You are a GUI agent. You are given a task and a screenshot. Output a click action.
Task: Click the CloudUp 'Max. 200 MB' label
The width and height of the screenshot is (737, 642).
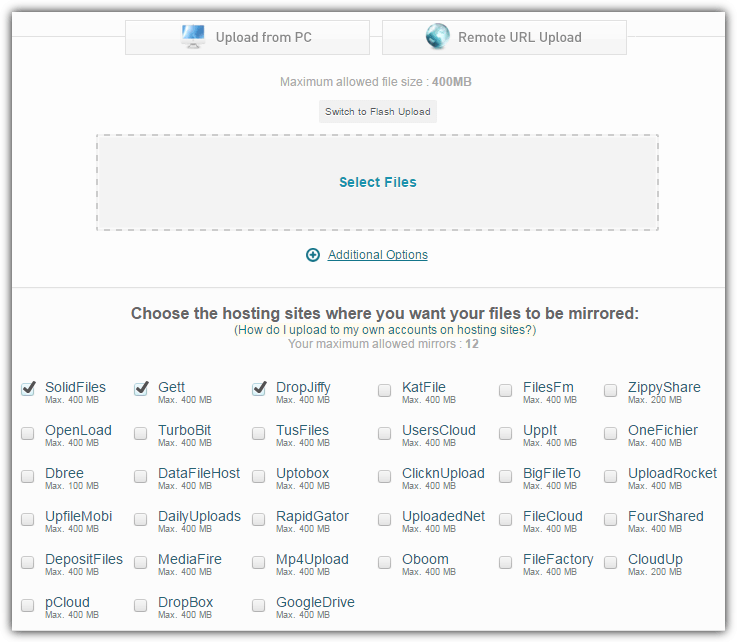(655, 572)
